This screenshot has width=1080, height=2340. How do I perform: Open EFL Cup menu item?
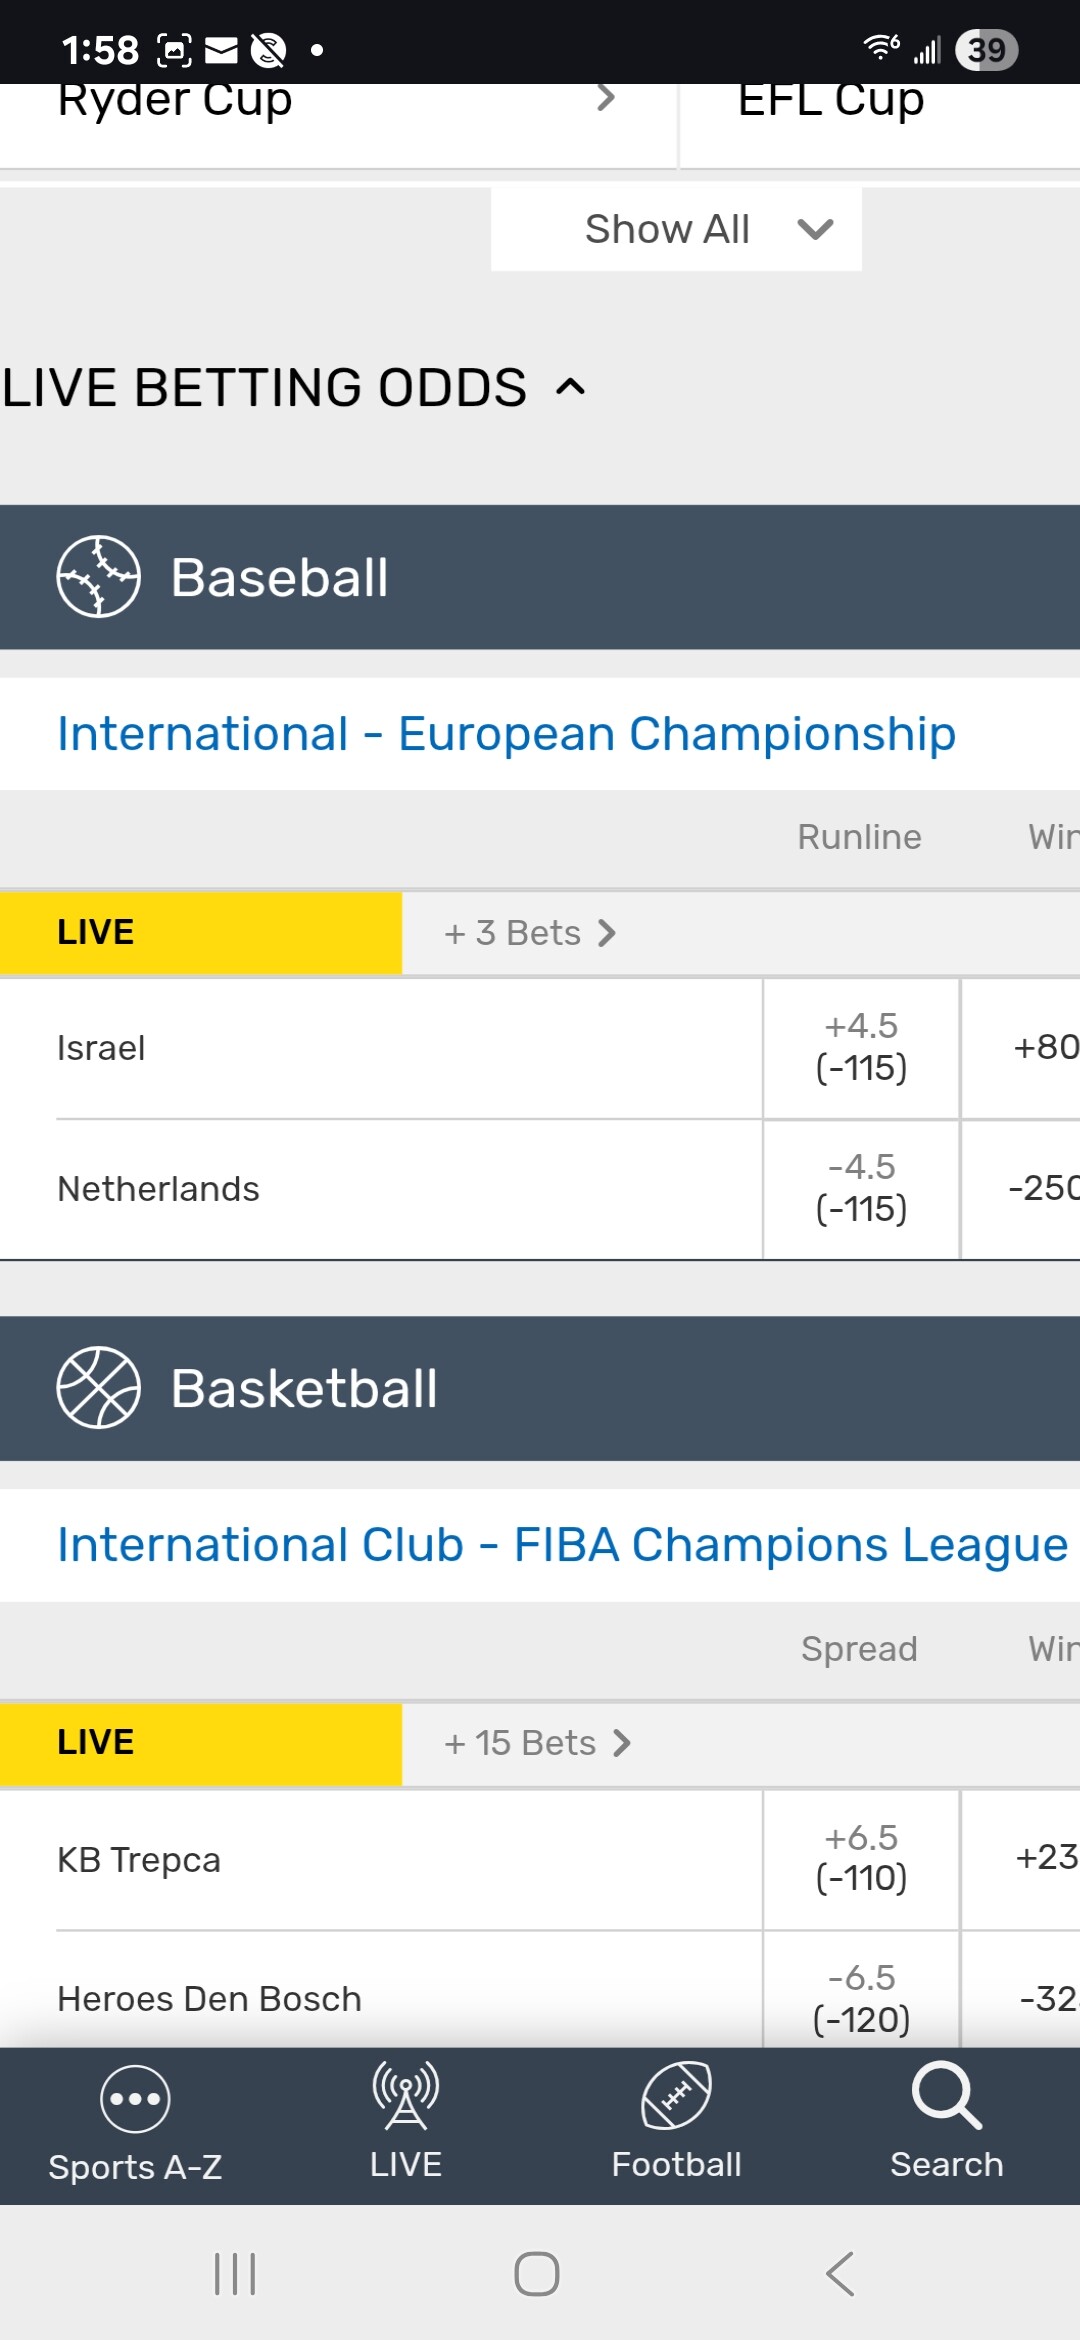coord(830,102)
